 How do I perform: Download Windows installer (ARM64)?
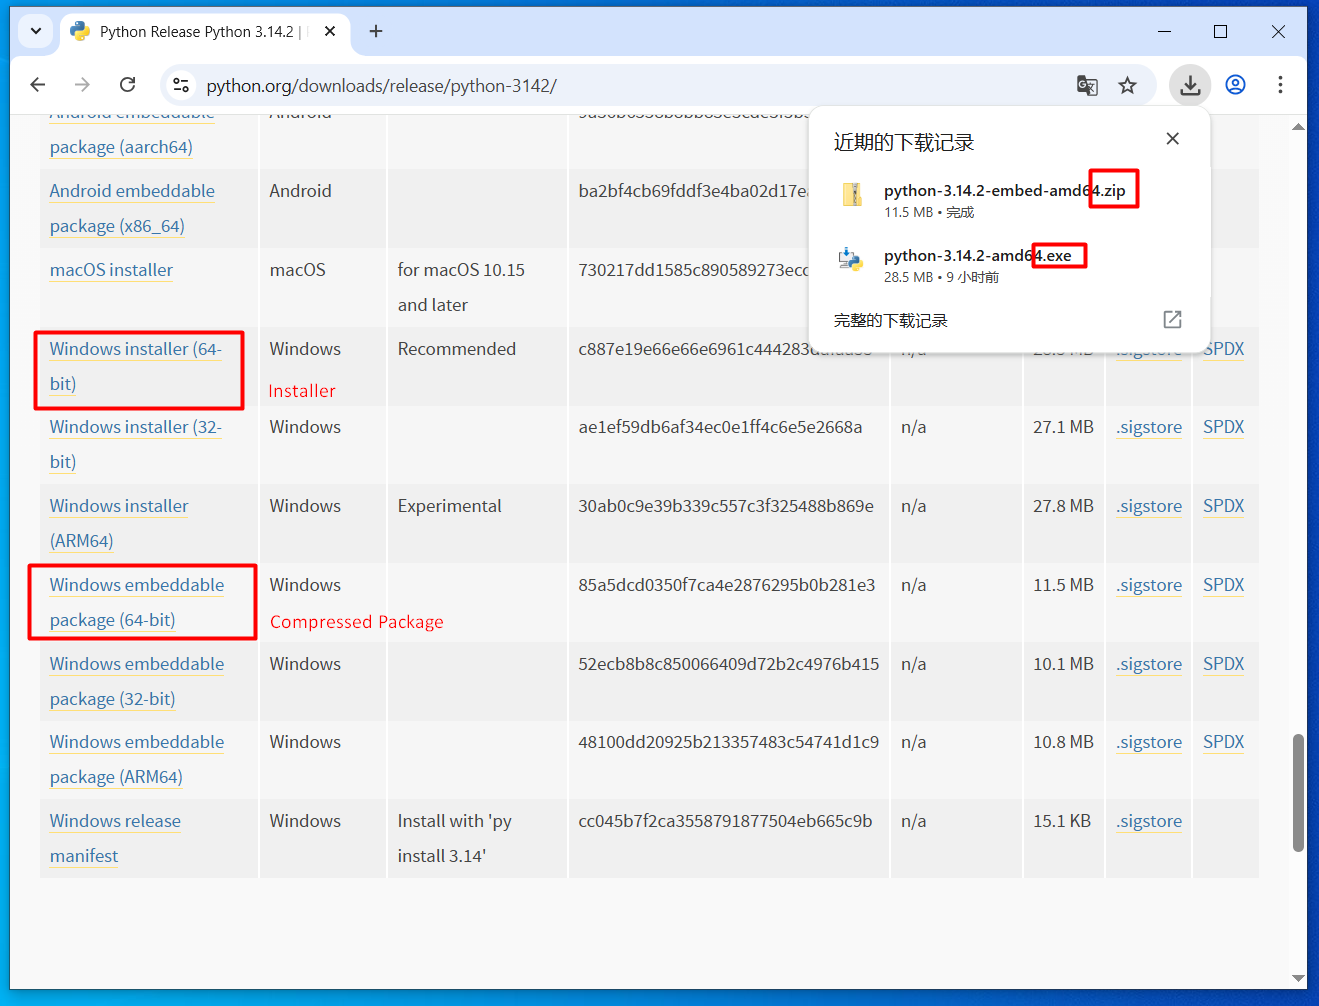[x=119, y=523]
